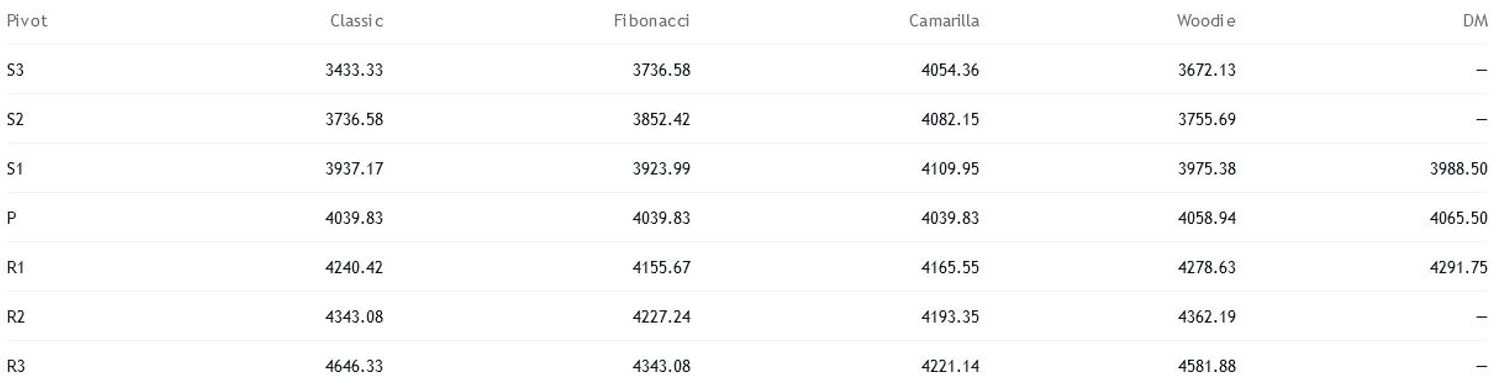Click the Classic column header
The width and height of the screenshot is (1500, 390).
point(356,21)
